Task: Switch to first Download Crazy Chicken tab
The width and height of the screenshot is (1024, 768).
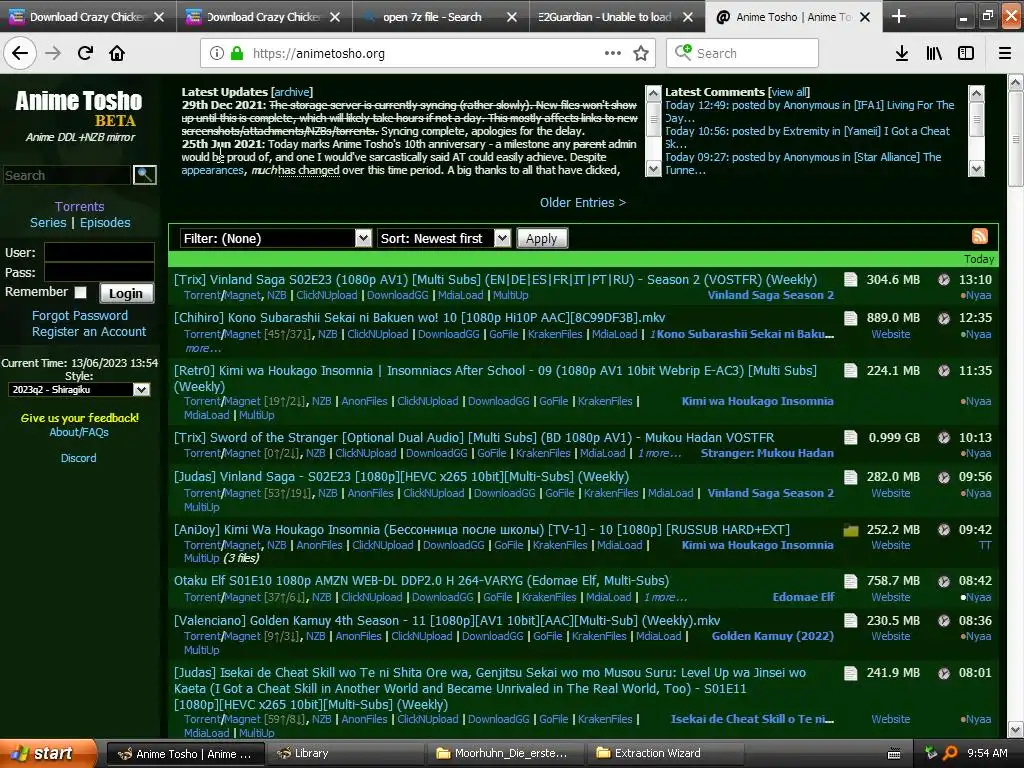Action: tap(88, 17)
